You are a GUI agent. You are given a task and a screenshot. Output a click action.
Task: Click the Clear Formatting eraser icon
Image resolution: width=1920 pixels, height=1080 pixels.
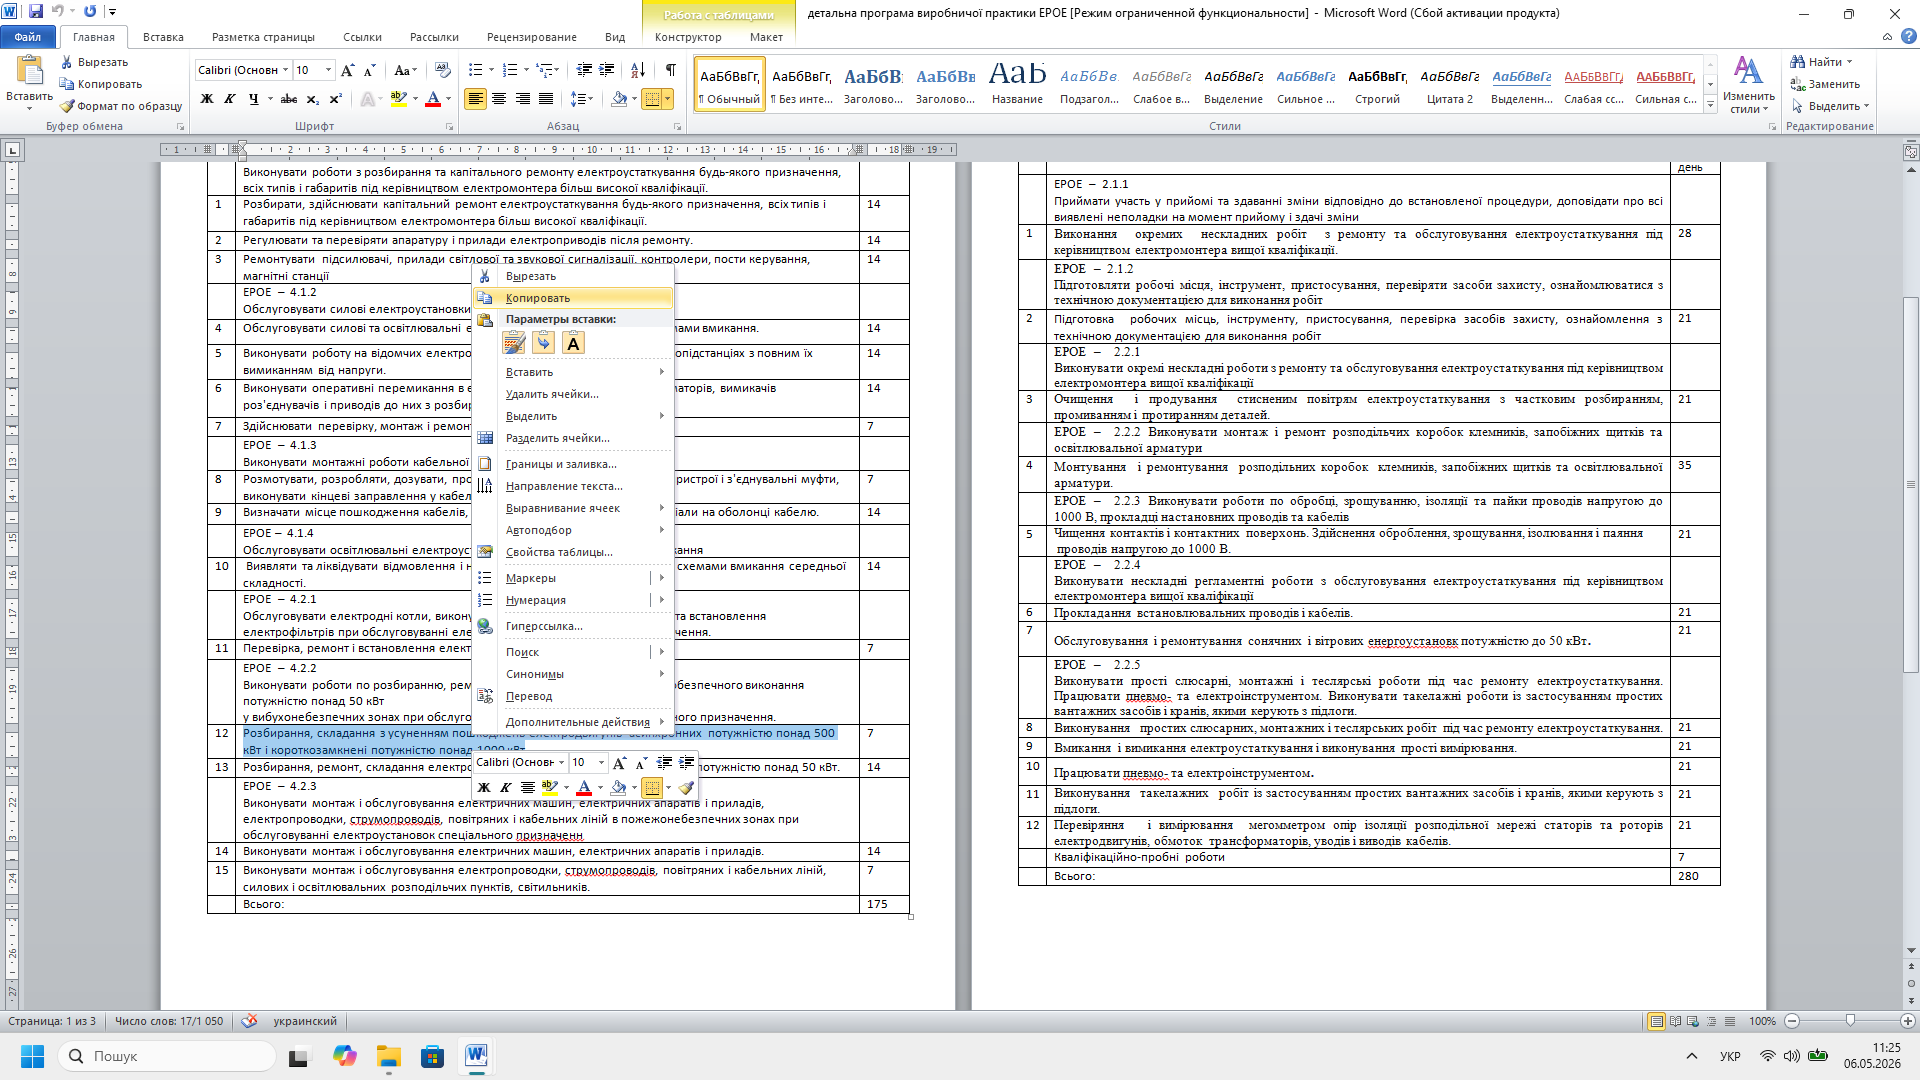coord(443,70)
